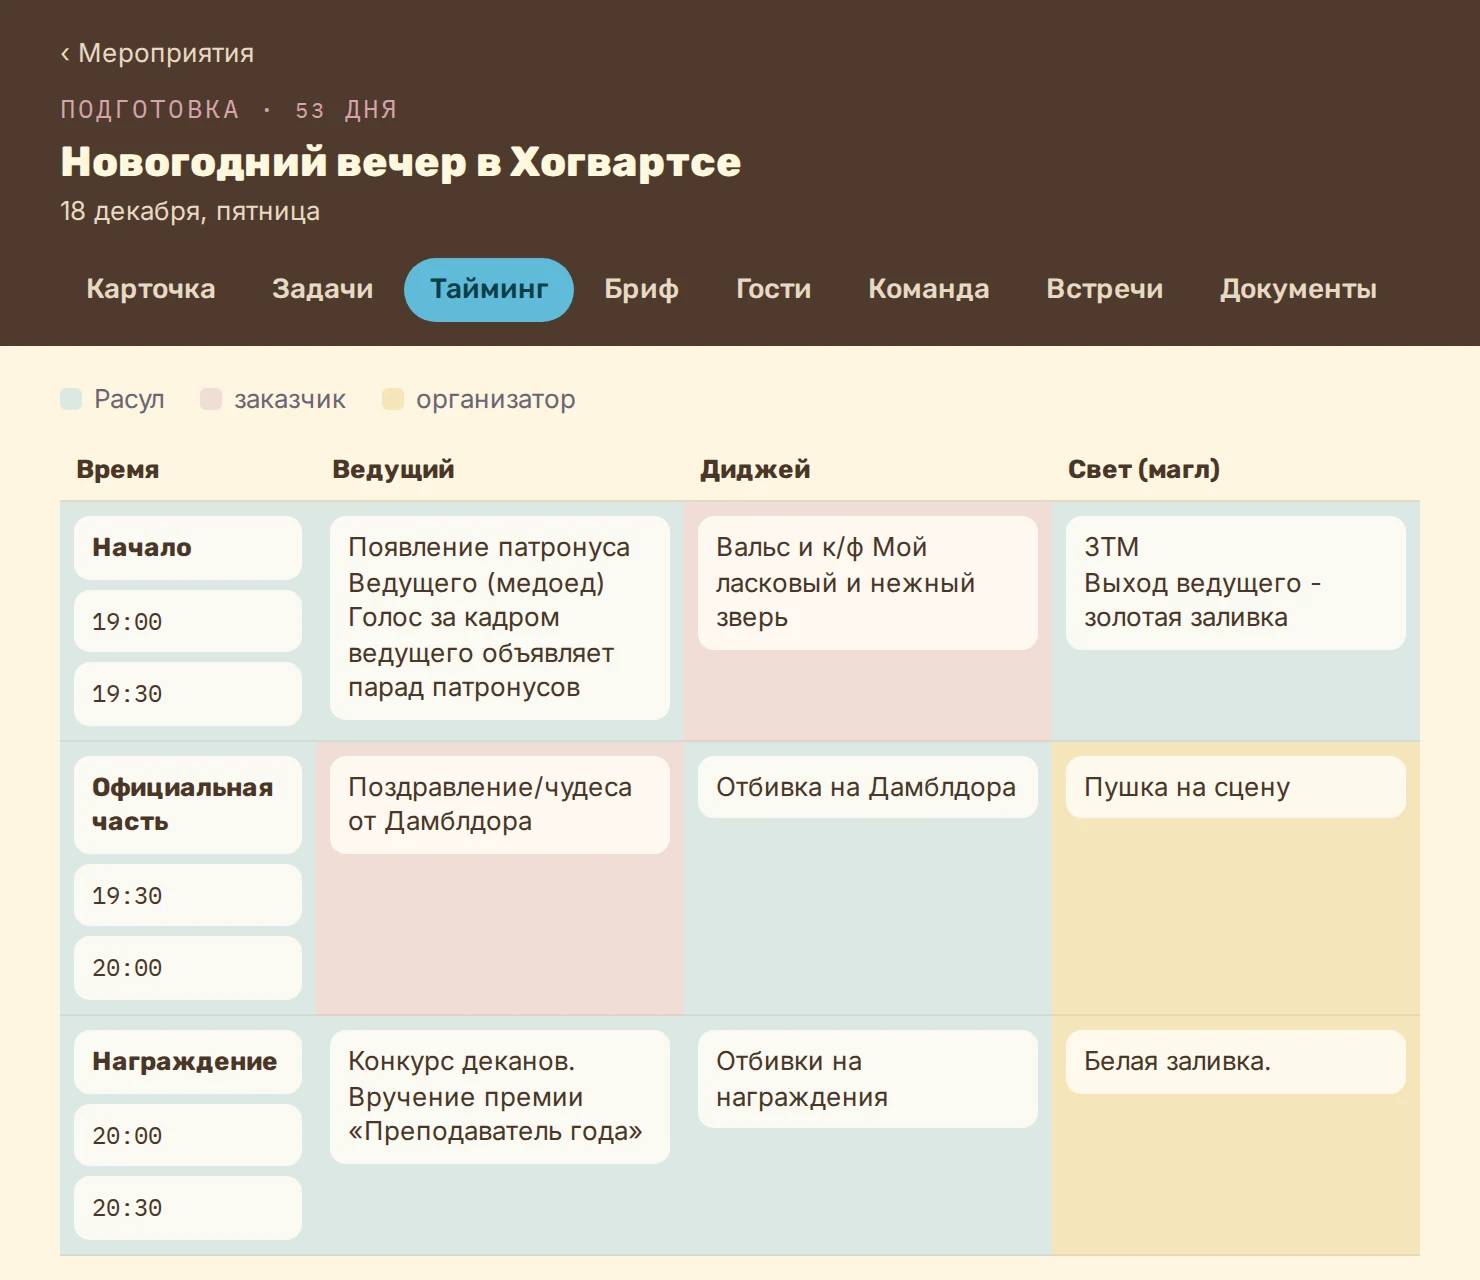The height and width of the screenshot is (1280, 1480).
Task: Edit the Начало start time 19:00
Action: point(188,621)
